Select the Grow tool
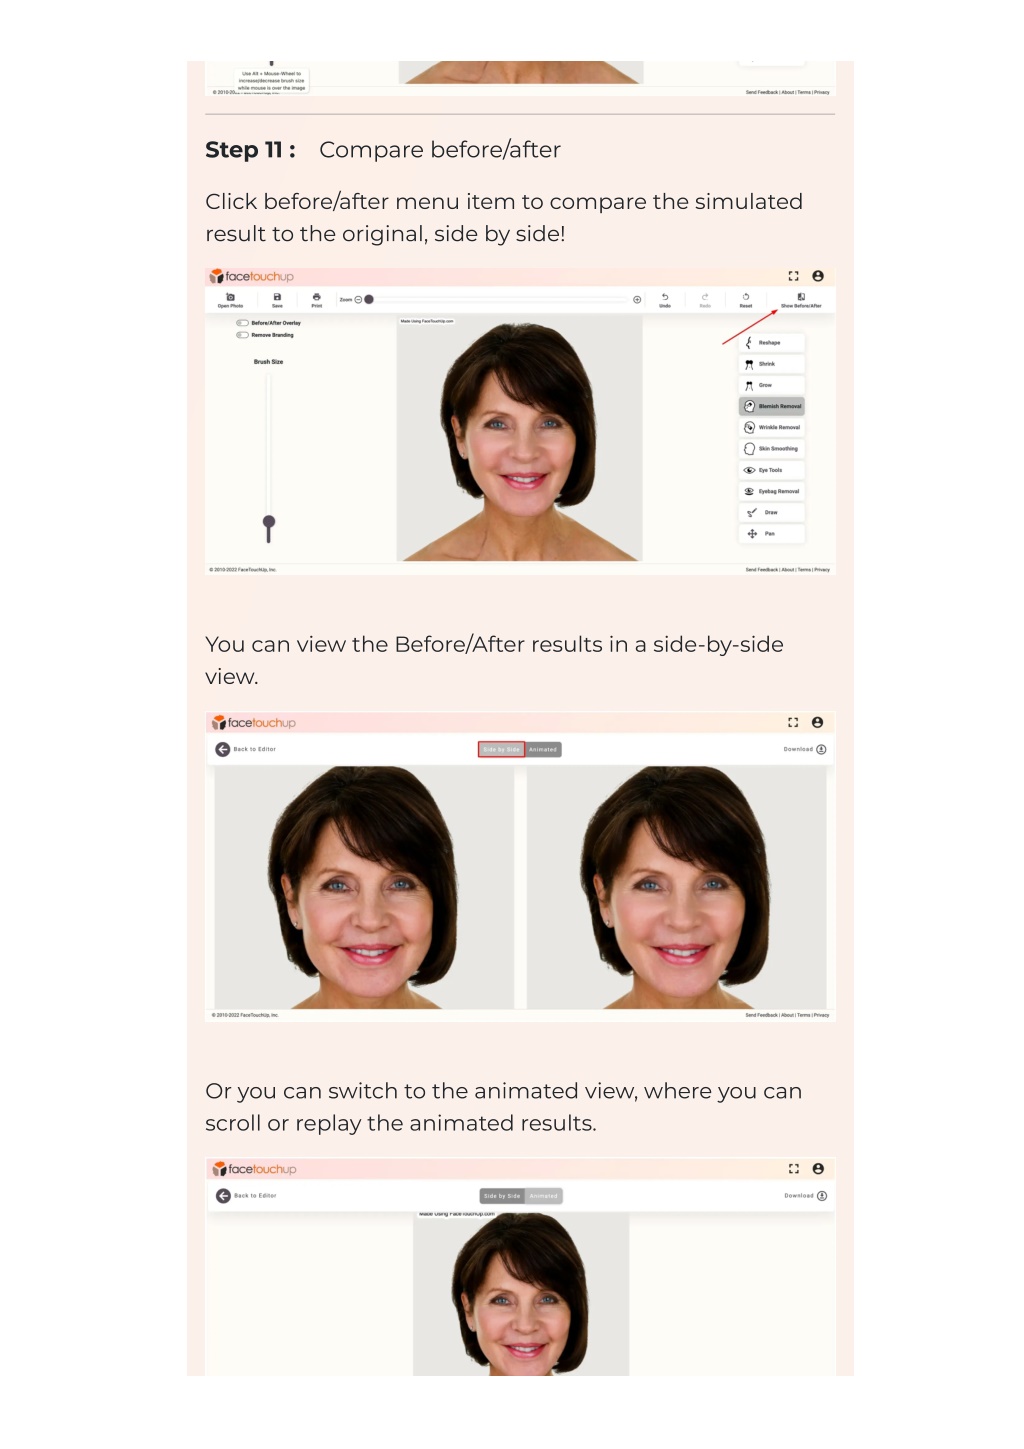 click(771, 385)
